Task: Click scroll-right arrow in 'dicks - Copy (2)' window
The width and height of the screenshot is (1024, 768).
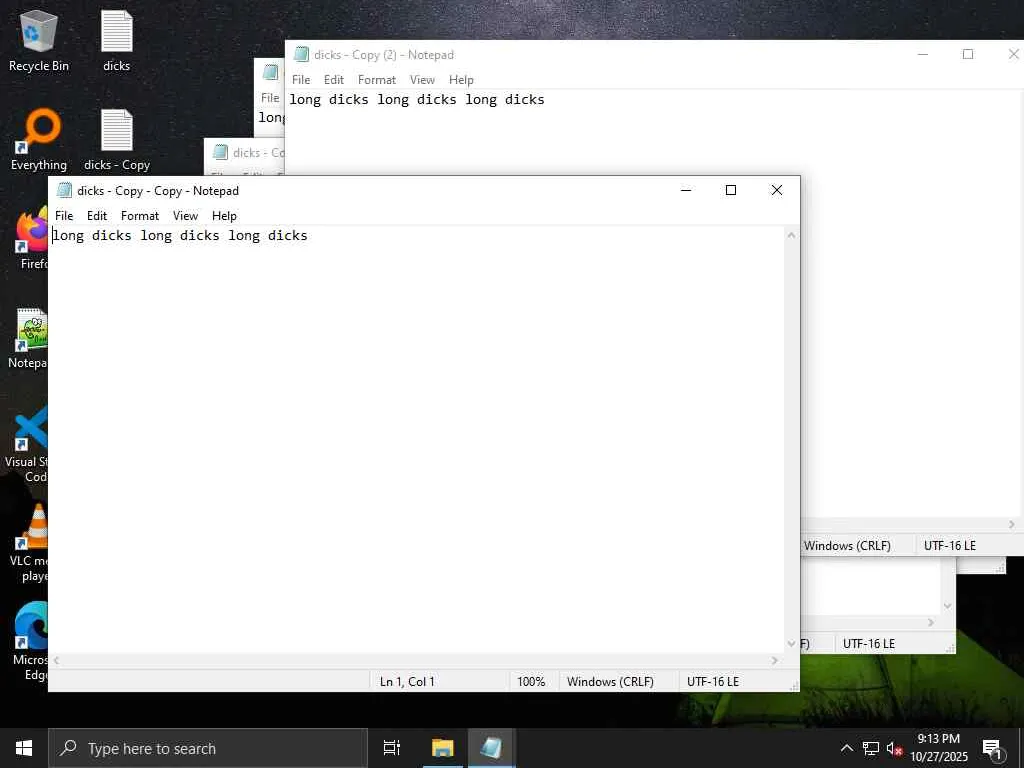Action: tap(1012, 524)
